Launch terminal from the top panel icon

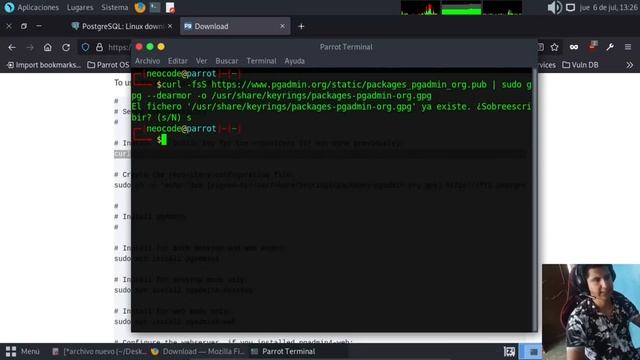tap(155, 7)
